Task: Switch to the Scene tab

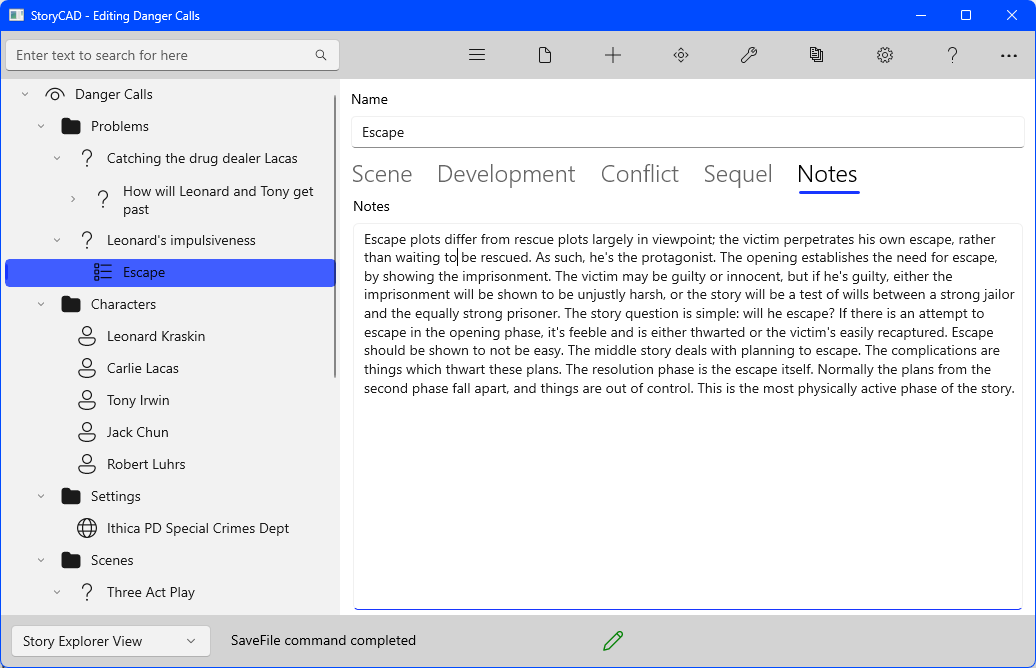Action: click(382, 174)
